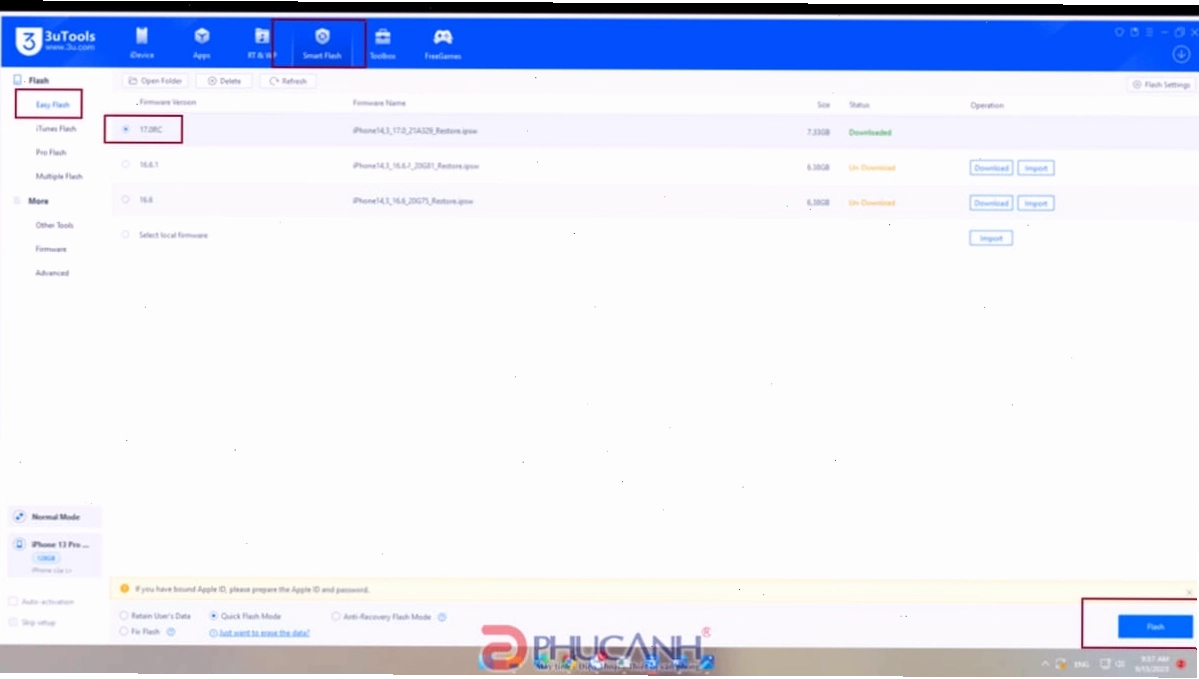Enable the Skip setup checkbox

12,622
